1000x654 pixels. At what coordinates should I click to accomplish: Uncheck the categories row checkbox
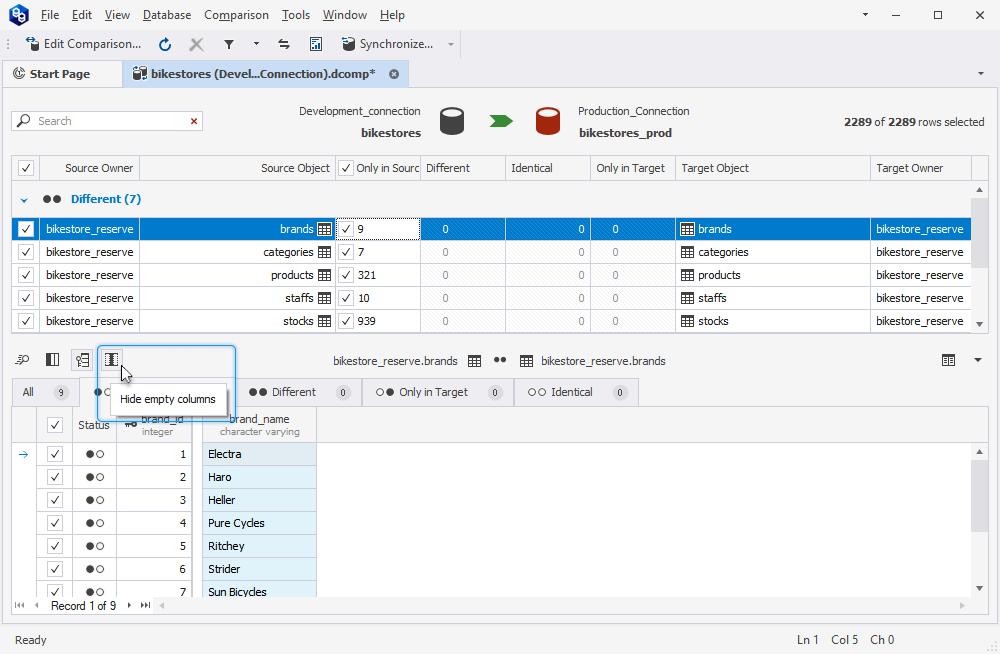(x=26, y=252)
